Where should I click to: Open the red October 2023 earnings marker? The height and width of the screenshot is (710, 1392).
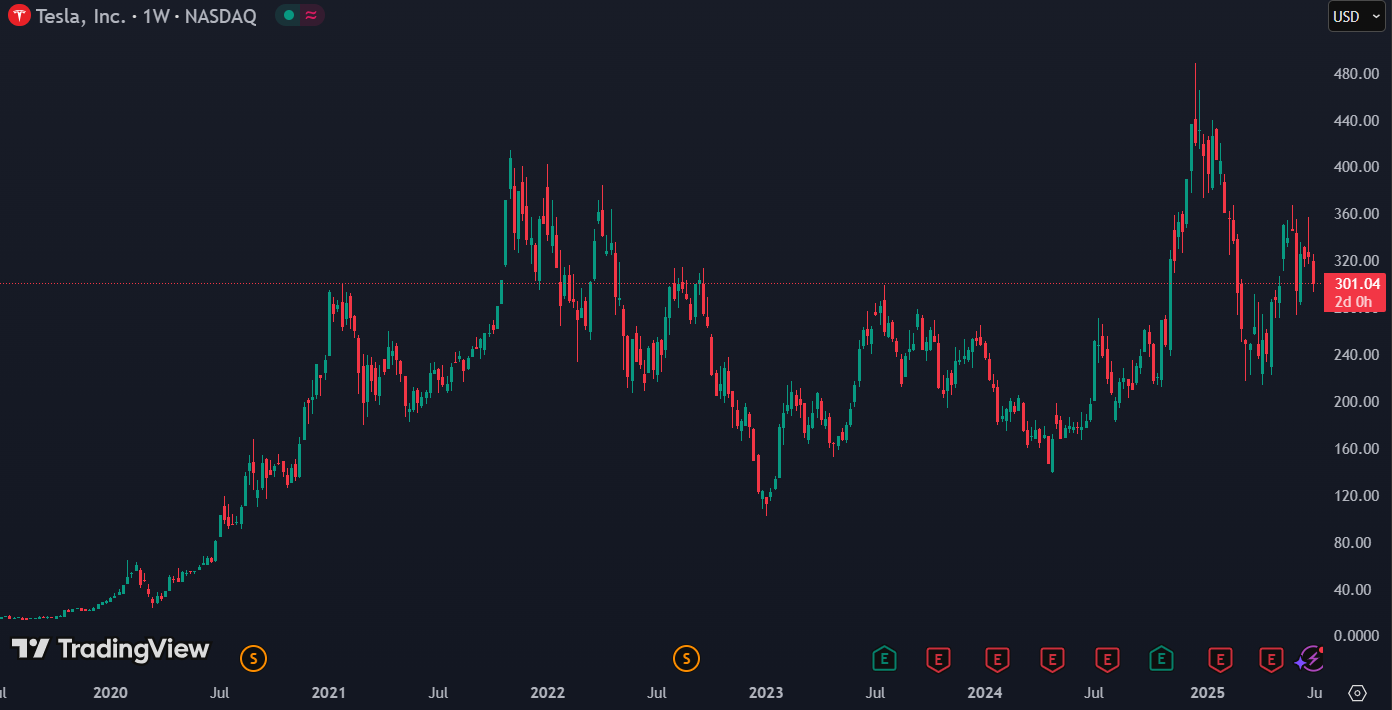click(x=938, y=658)
